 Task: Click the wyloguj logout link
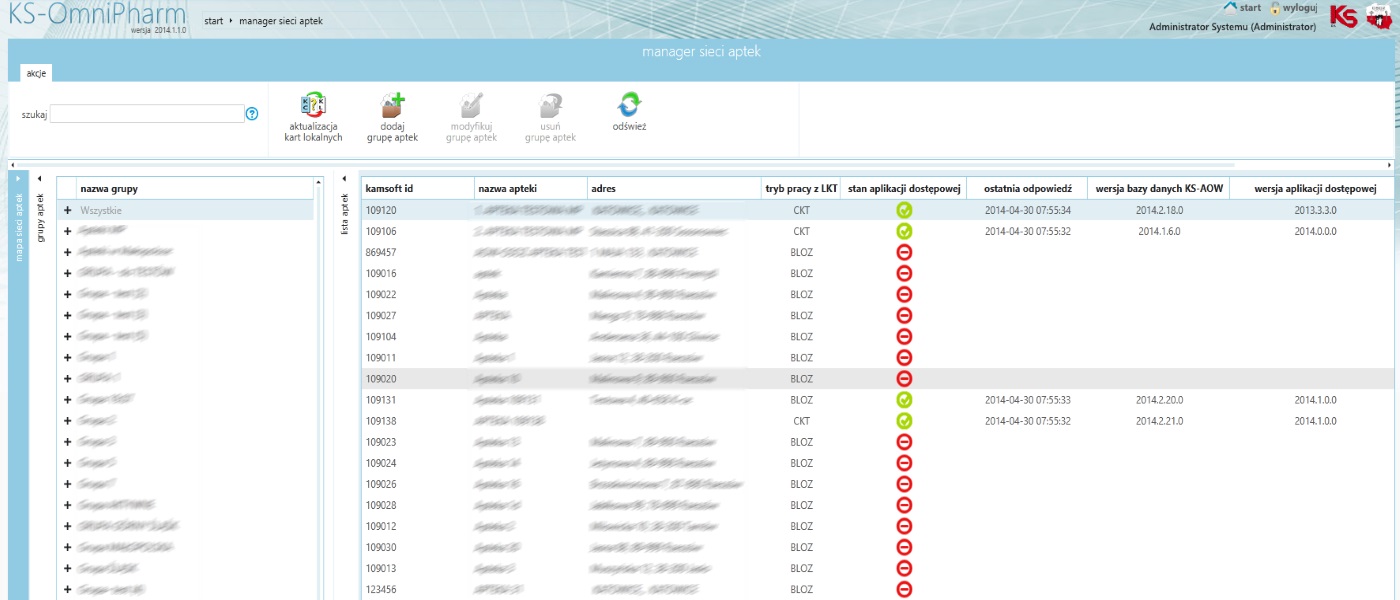click(x=1299, y=8)
